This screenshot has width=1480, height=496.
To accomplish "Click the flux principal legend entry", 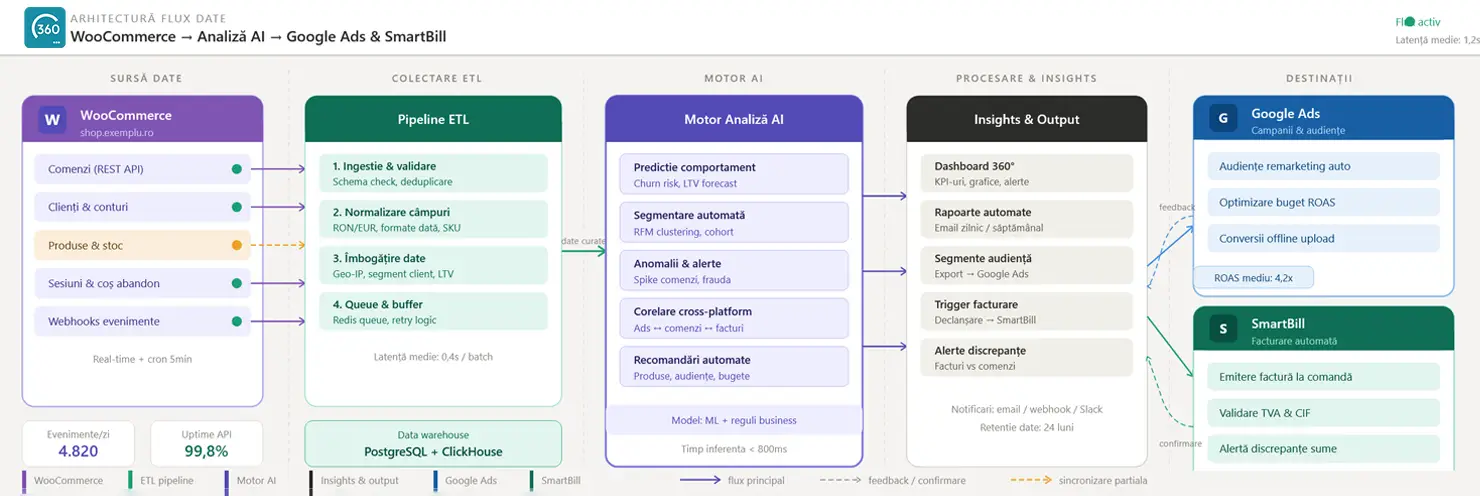I will 732,481.
